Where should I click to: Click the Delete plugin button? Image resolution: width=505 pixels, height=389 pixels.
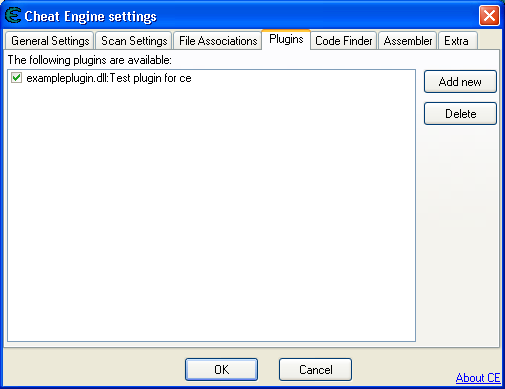coord(460,114)
